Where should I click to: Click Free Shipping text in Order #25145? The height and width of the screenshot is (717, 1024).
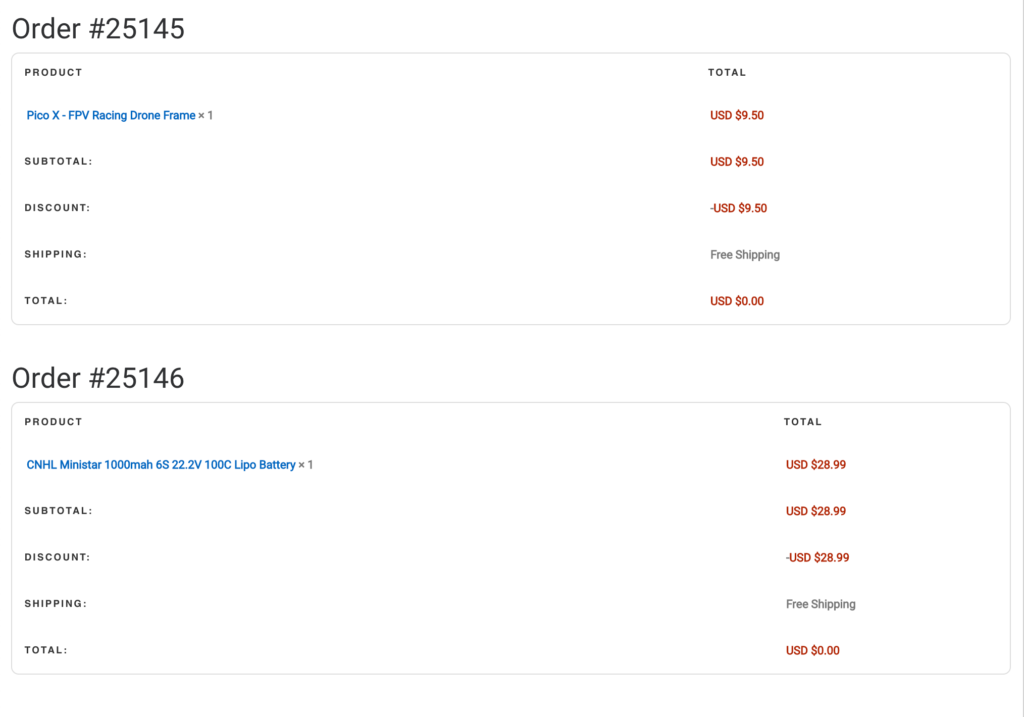[x=745, y=255]
